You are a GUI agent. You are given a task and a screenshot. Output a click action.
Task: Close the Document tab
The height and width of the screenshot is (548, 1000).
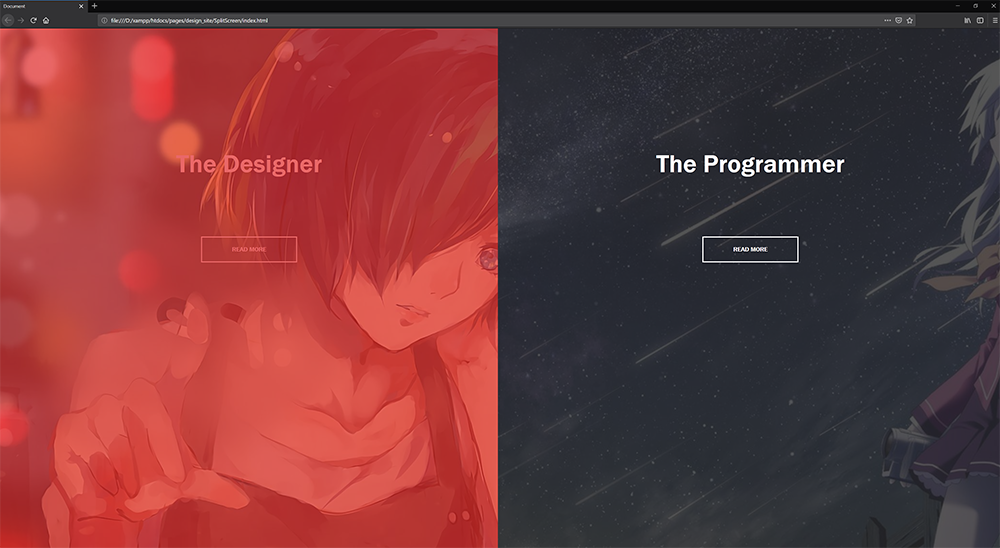tap(81, 6)
